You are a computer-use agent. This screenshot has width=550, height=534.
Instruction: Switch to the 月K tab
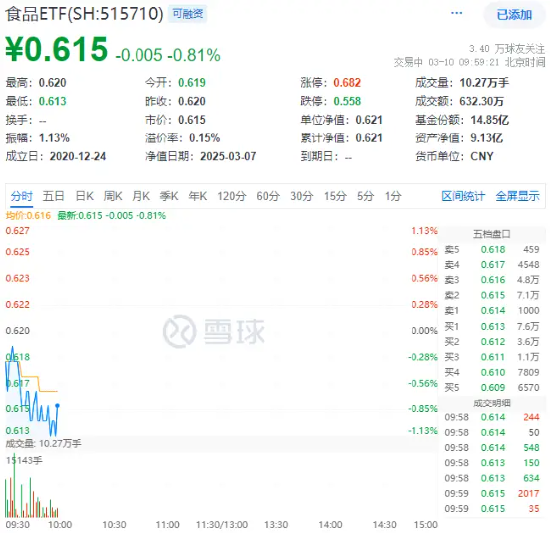coord(141,196)
